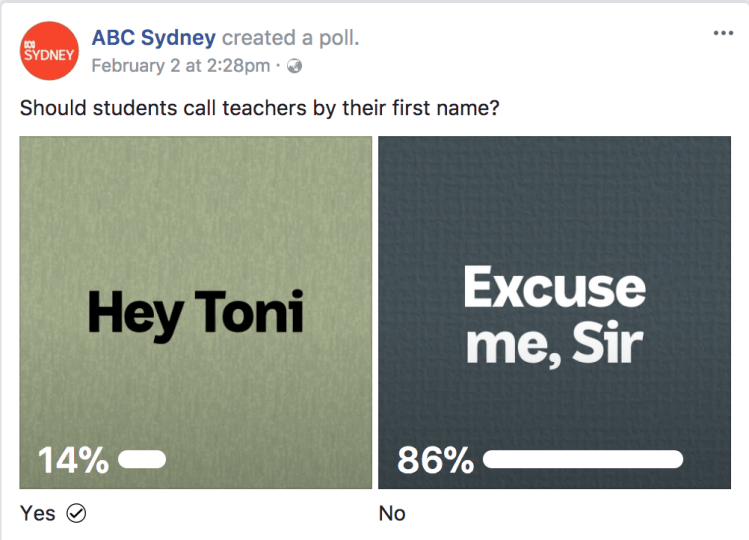This screenshot has width=749, height=540.
Task: Click the word "SYDNEY" in the red logo
Action: point(49,56)
